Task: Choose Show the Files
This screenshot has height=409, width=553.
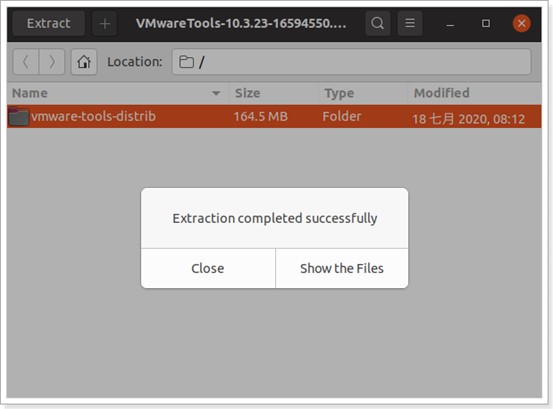Action: [342, 268]
